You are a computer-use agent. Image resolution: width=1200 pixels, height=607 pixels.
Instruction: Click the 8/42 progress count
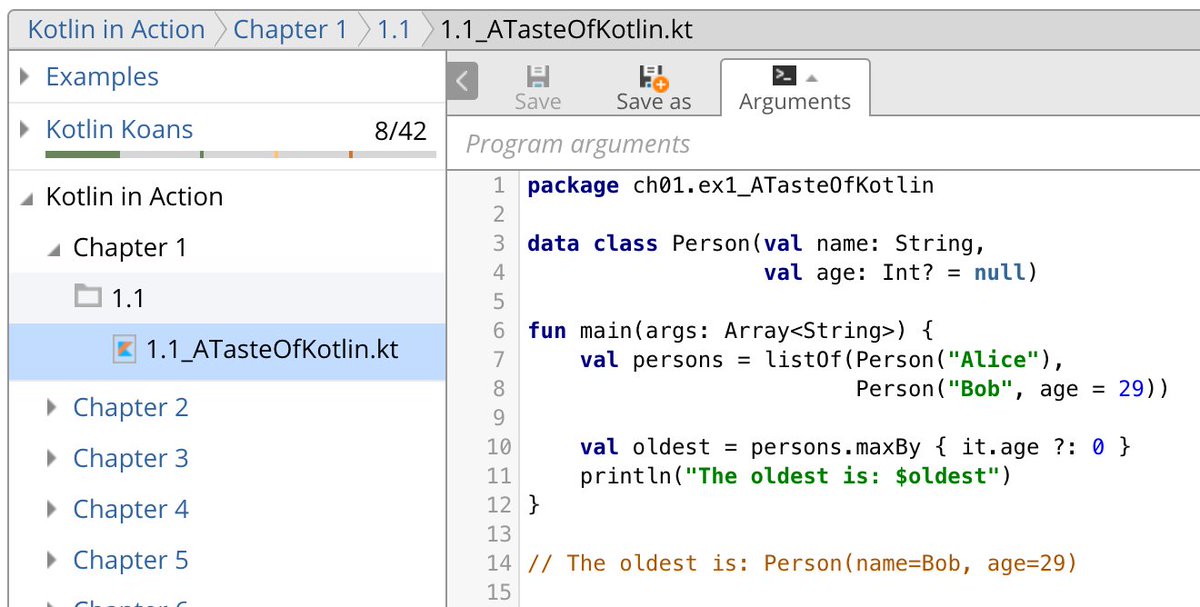[x=400, y=131]
